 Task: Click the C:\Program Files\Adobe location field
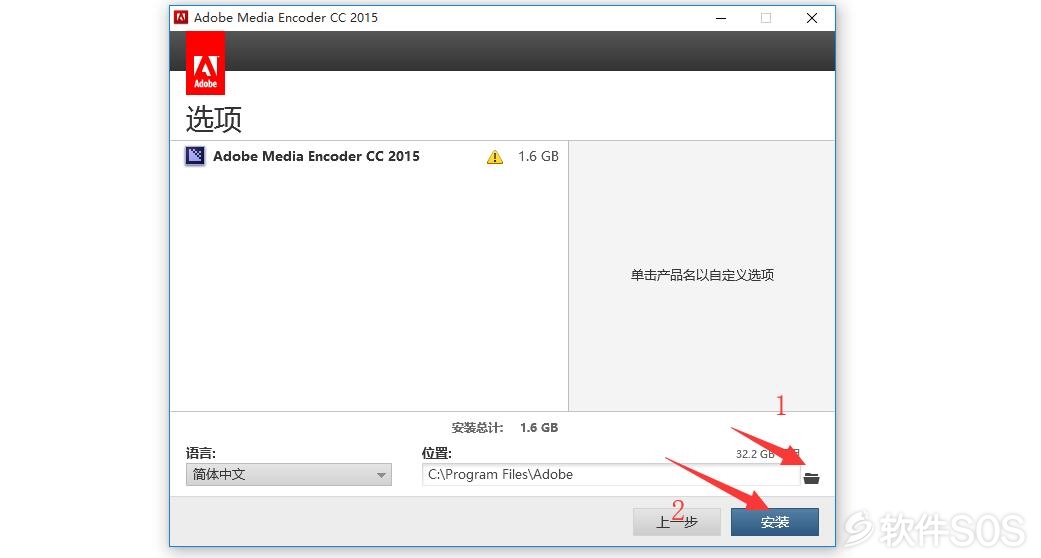[x=611, y=474]
